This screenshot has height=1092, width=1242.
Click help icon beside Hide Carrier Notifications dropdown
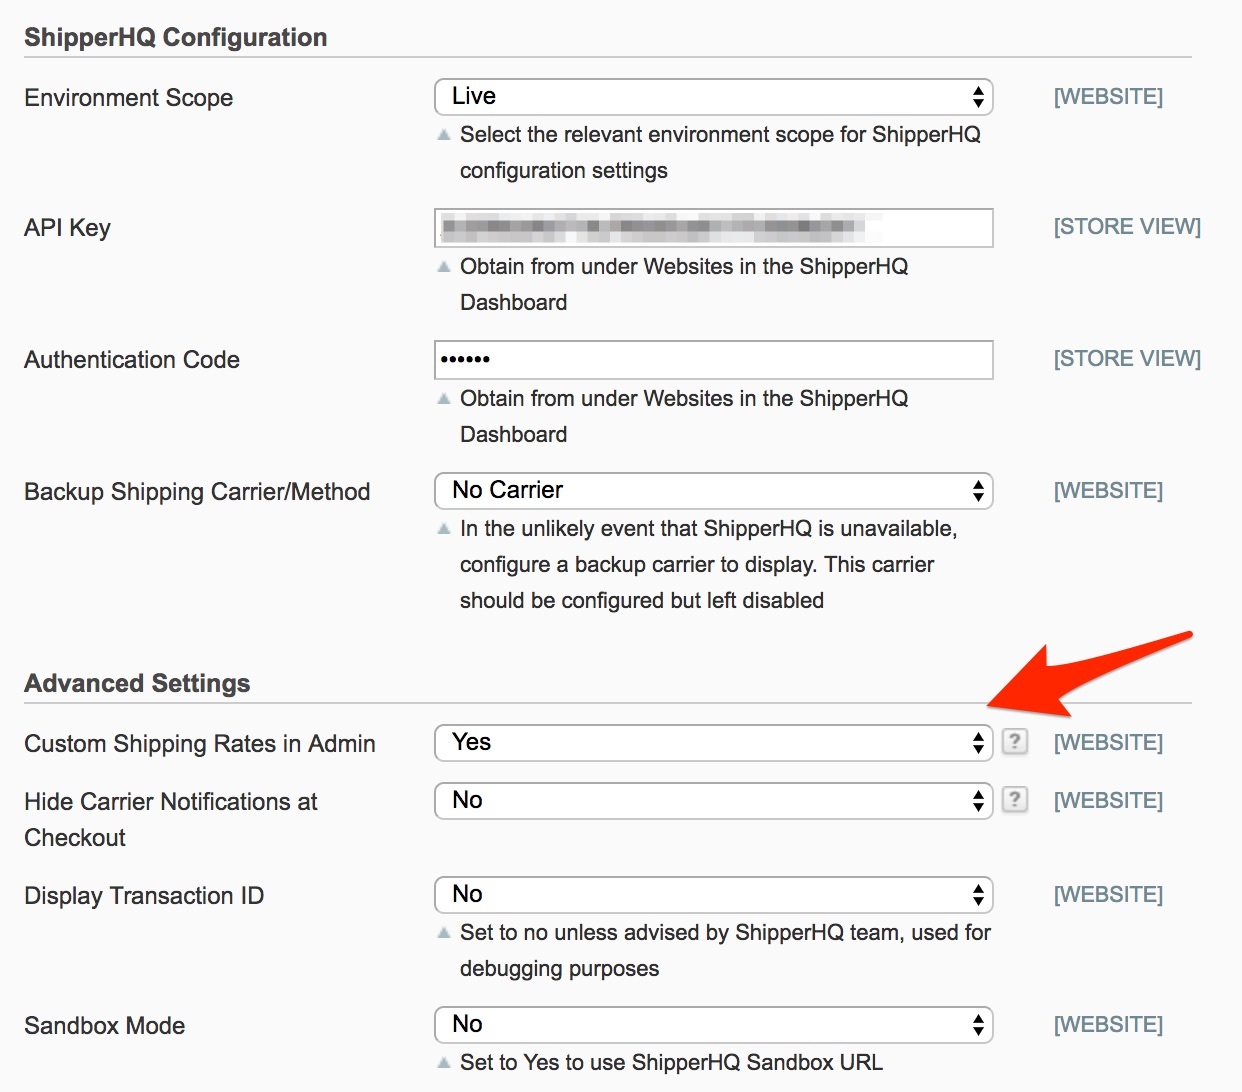(1014, 800)
